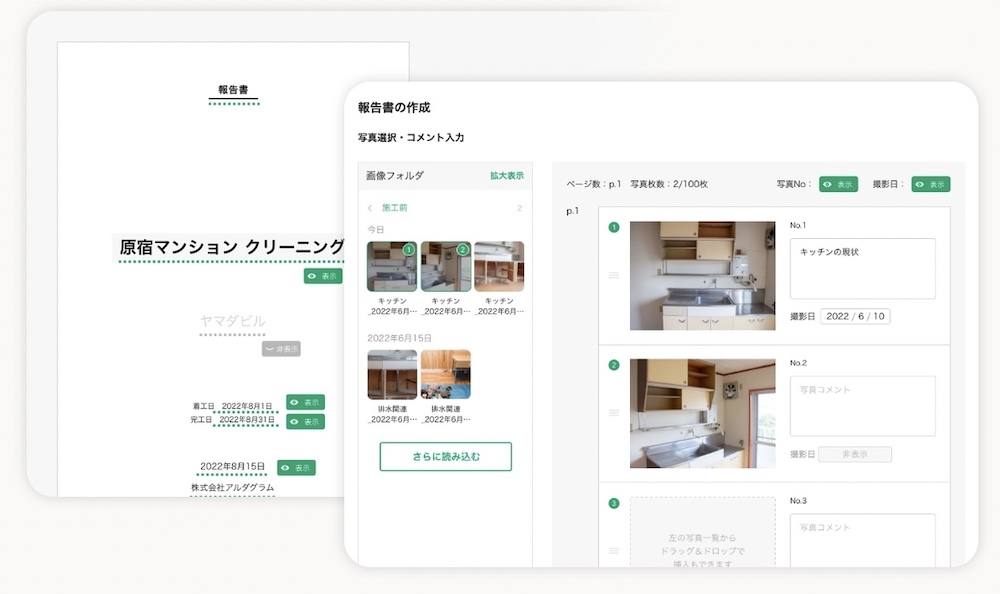The width and height of the screenshot is (1000, 594).
Task: Click the 原宿マンション クリーニング title text
Action: click(x=232, y=247)
